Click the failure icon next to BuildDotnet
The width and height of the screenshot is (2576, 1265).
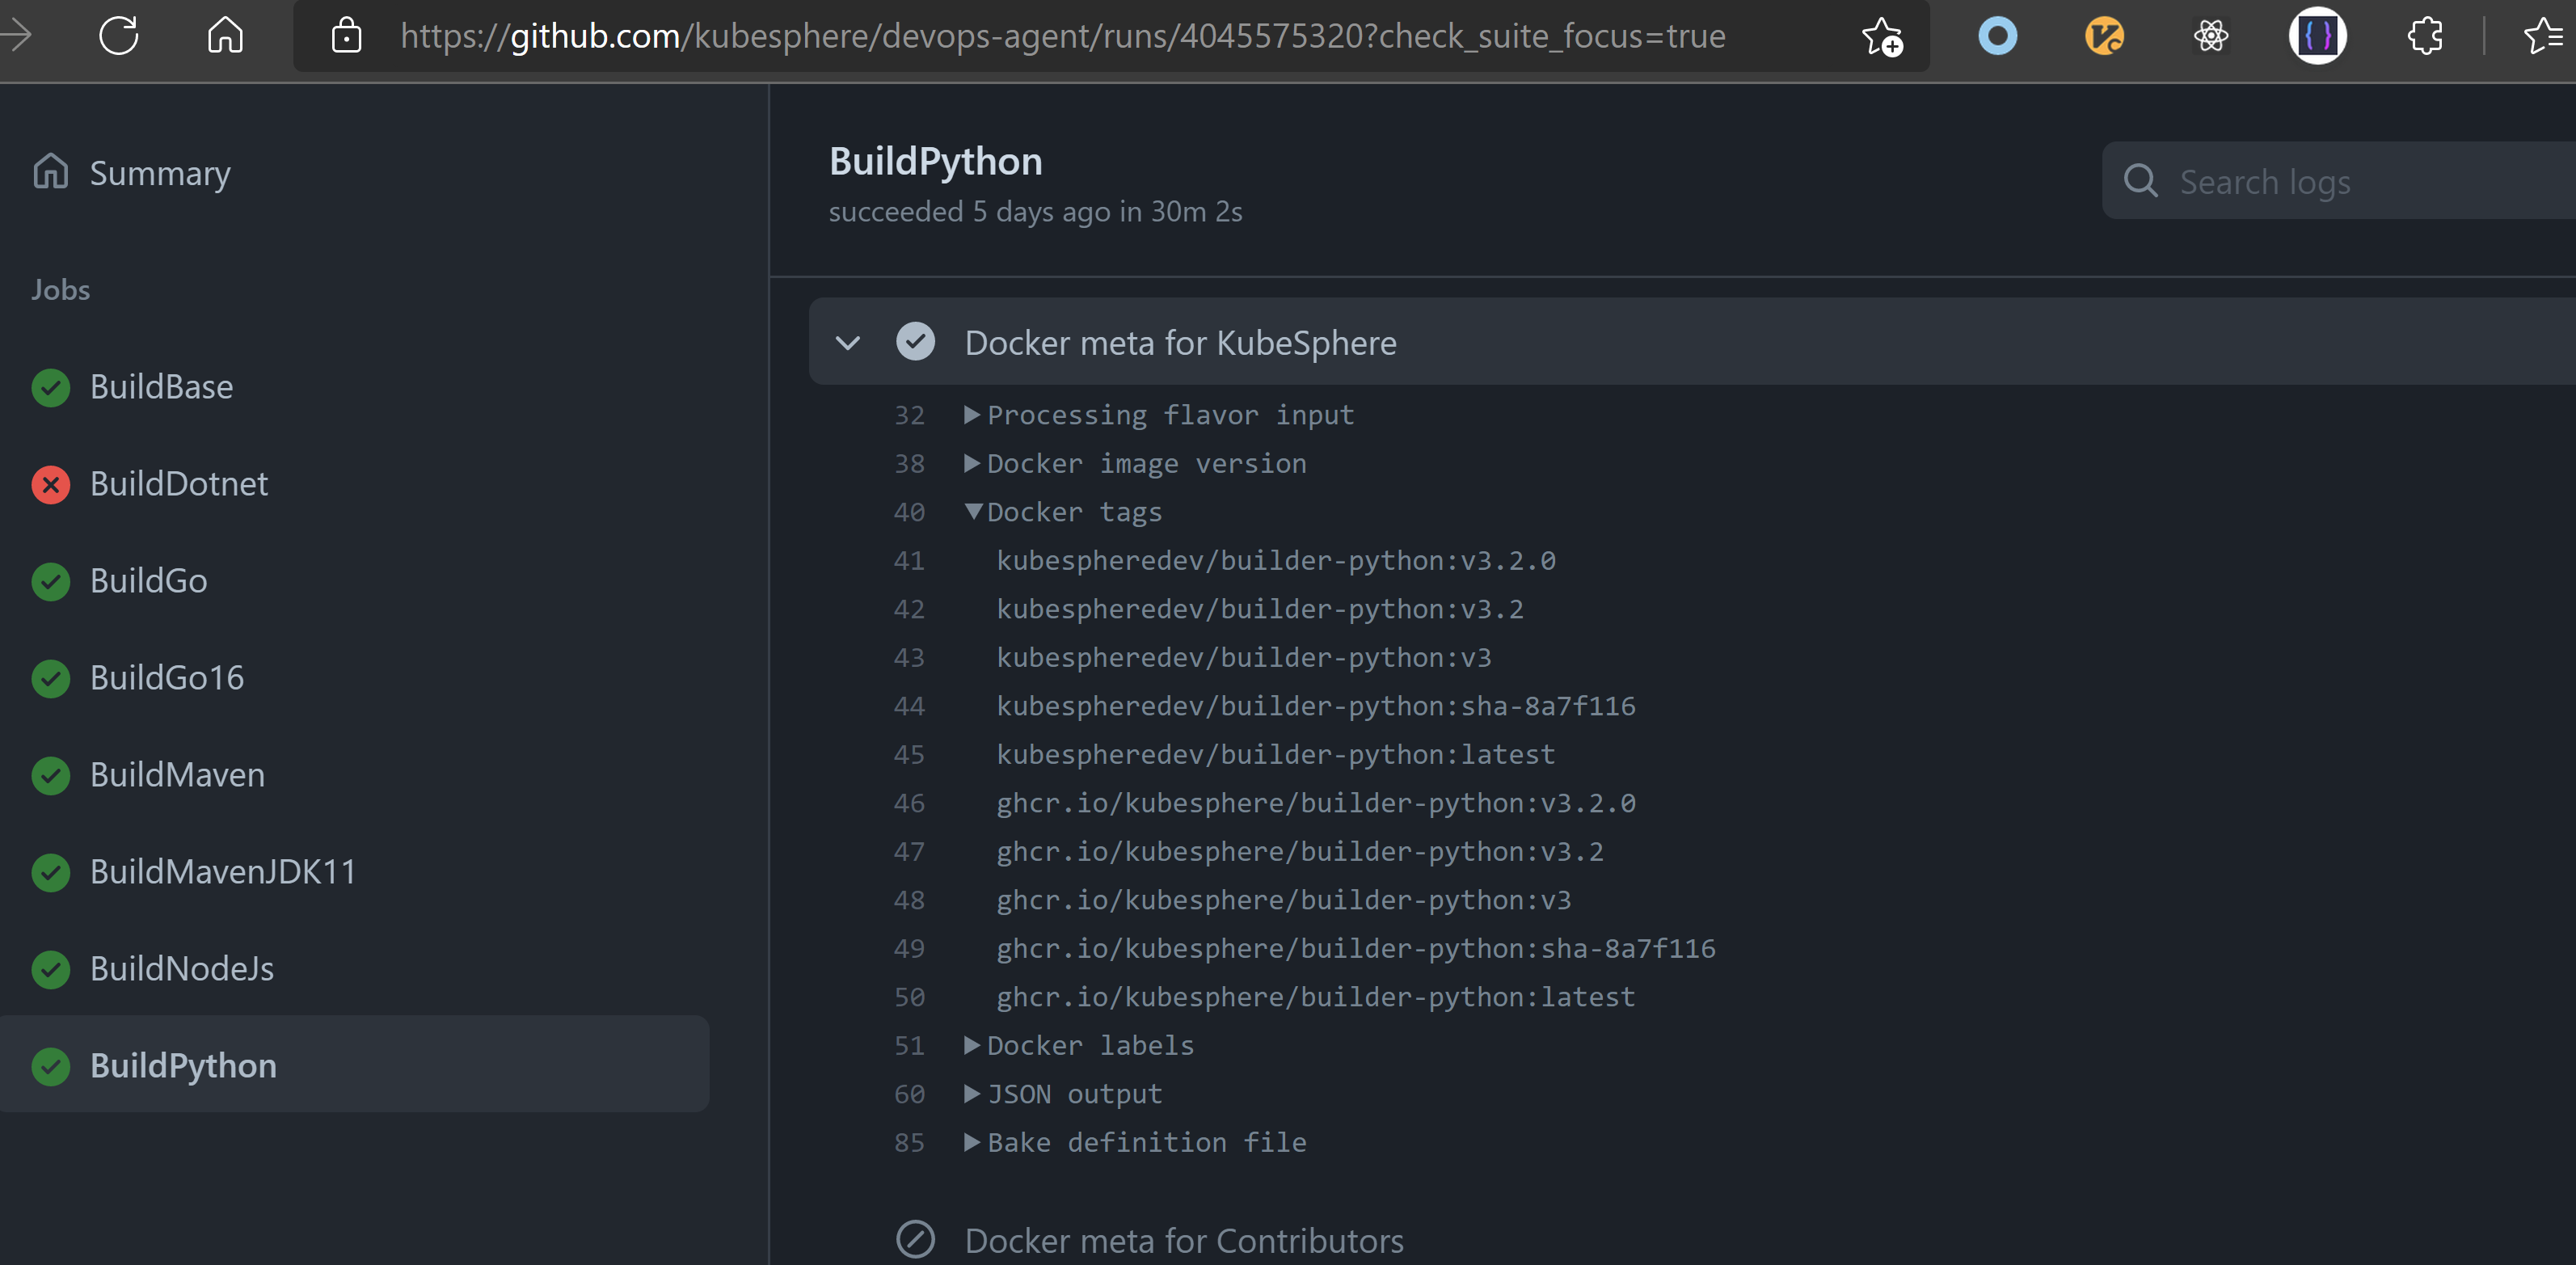click(51, 485)
